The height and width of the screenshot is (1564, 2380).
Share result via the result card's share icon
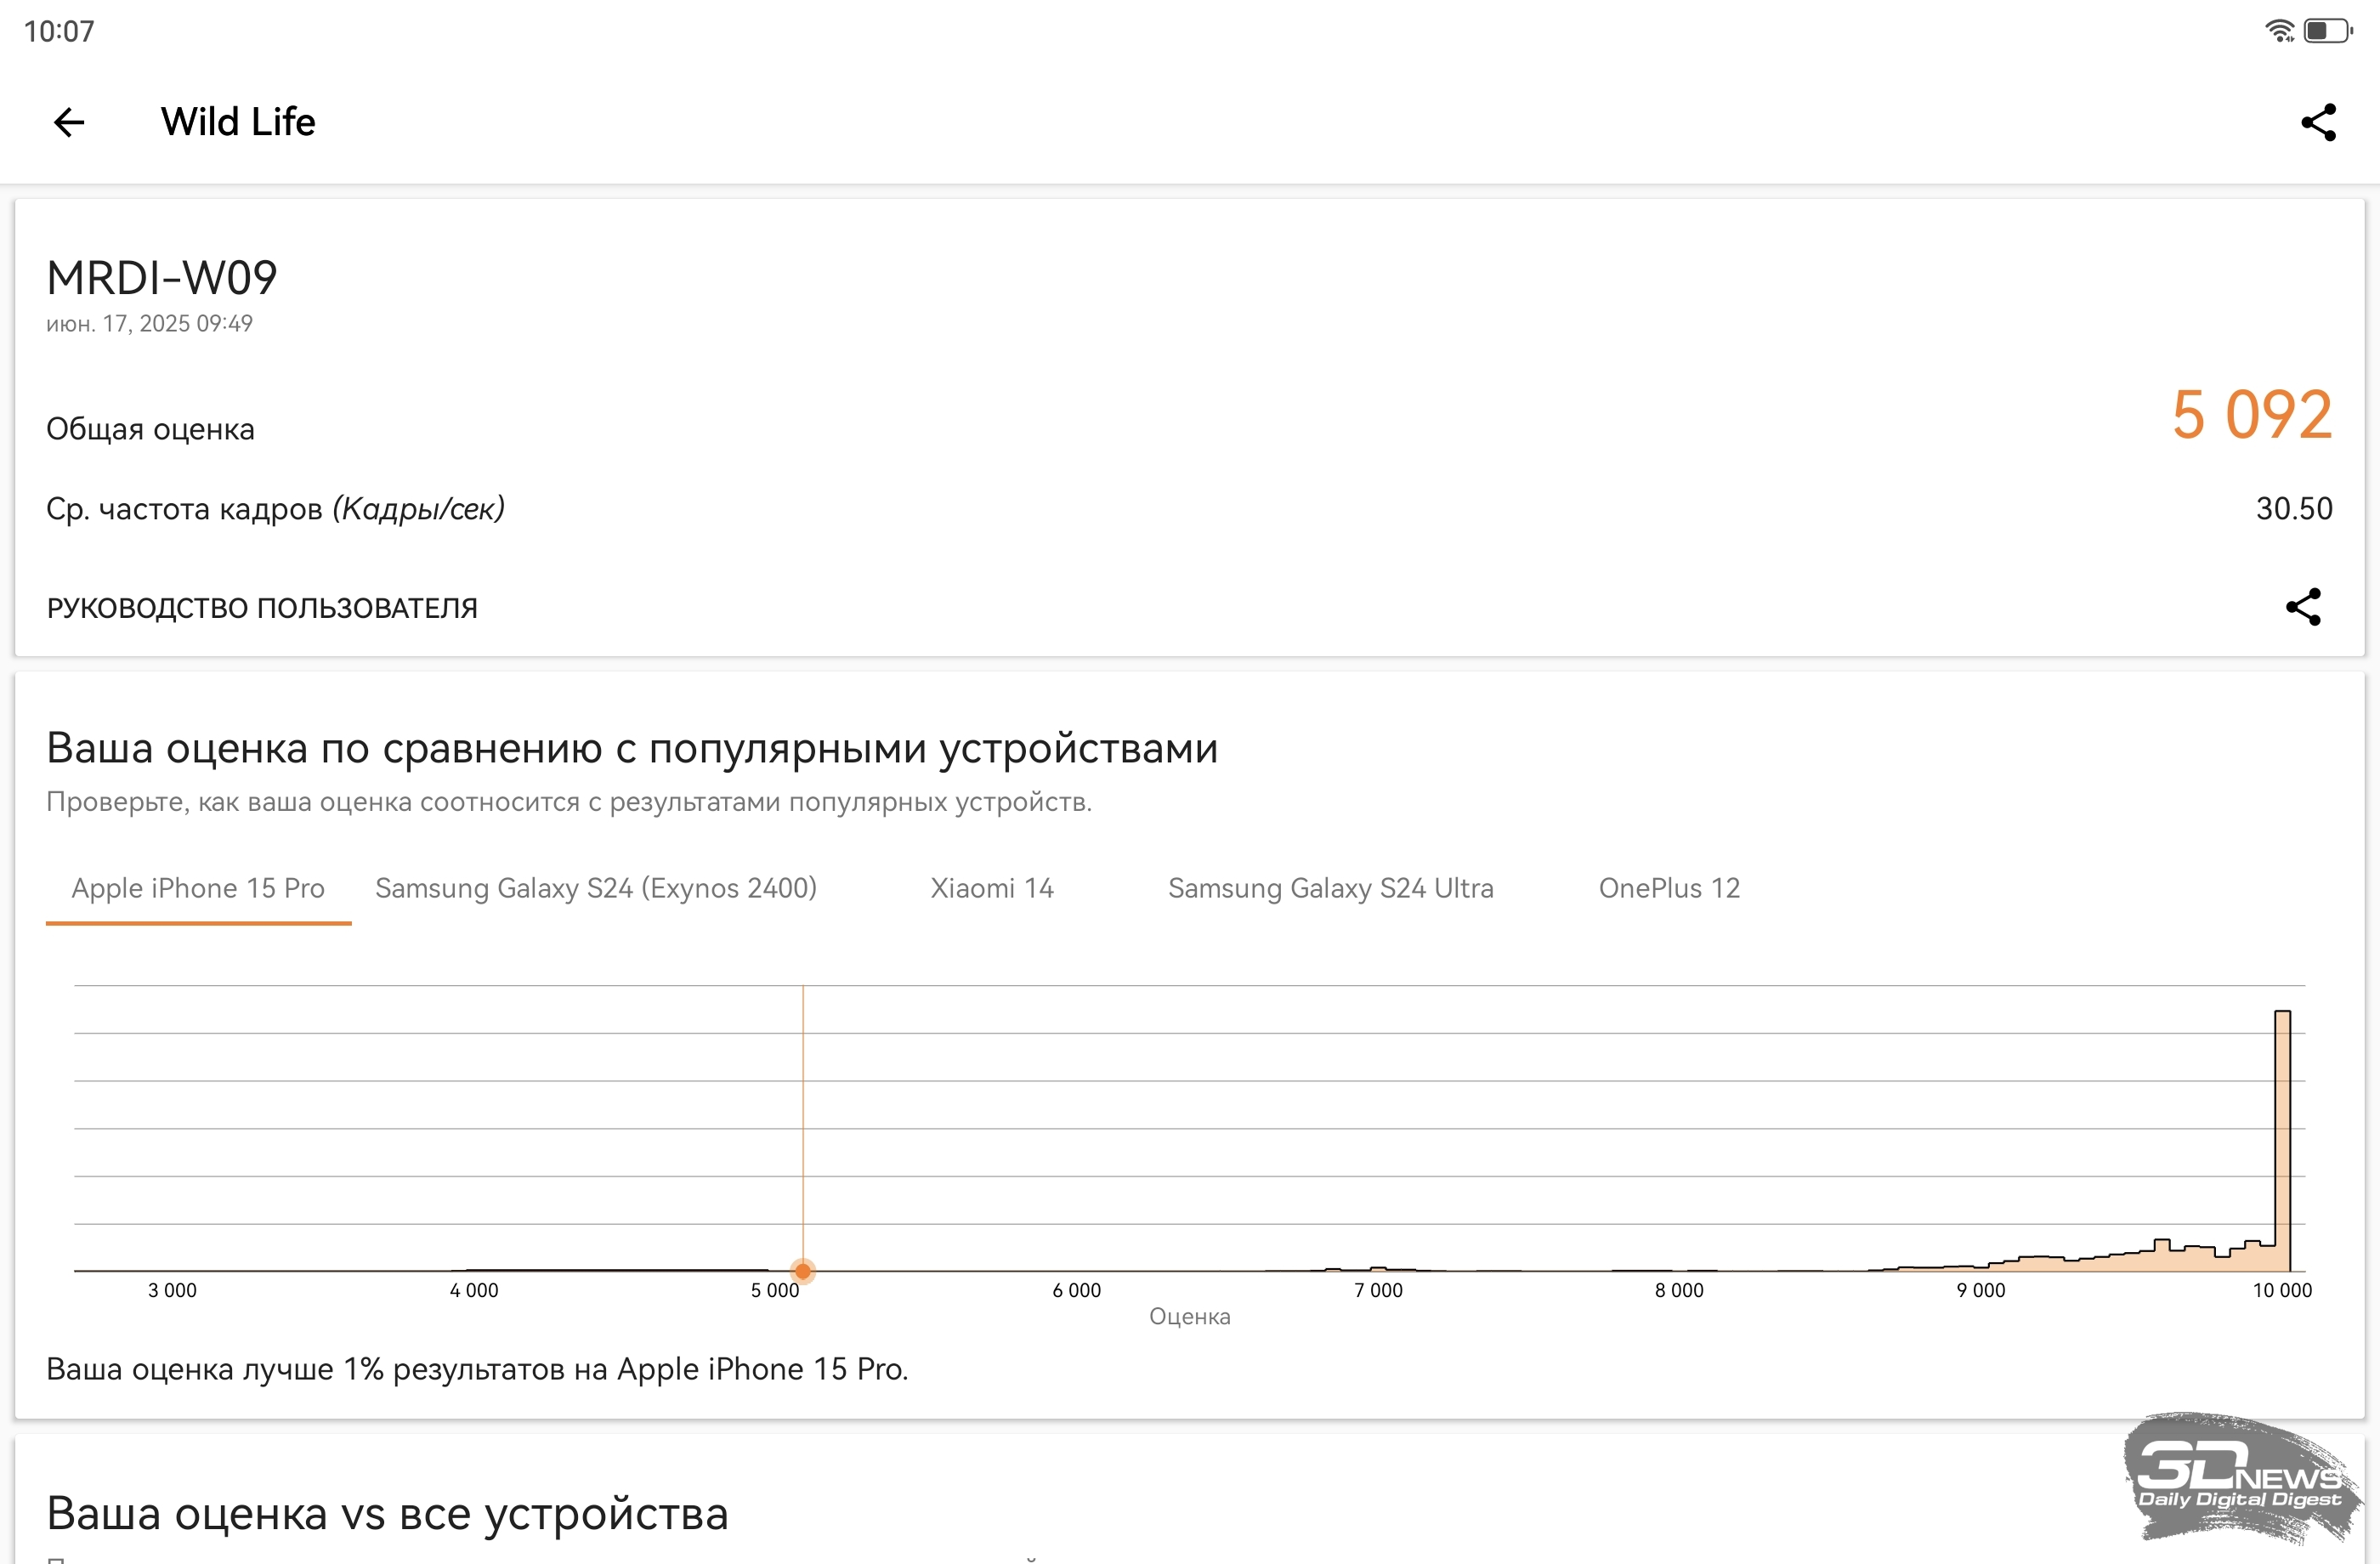(x=2303, y=607)
